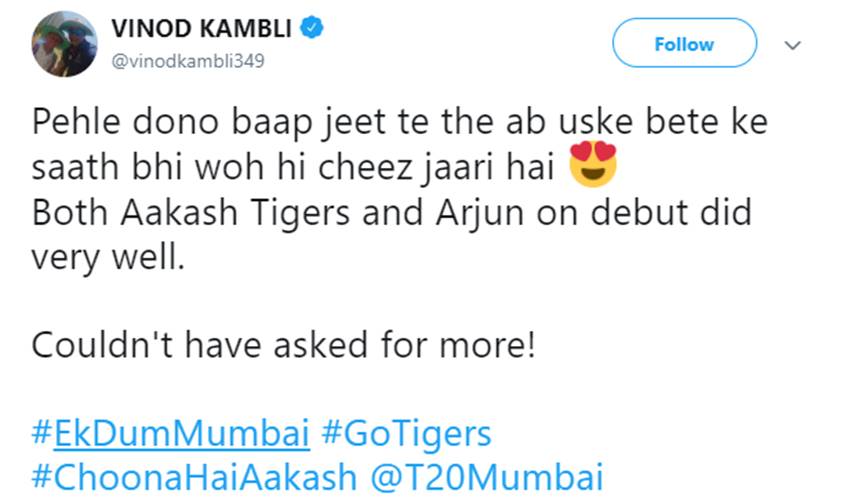Open the VINOD KAMBLI display name
Viewport: 850px width, 504px height.
(202, 28)
